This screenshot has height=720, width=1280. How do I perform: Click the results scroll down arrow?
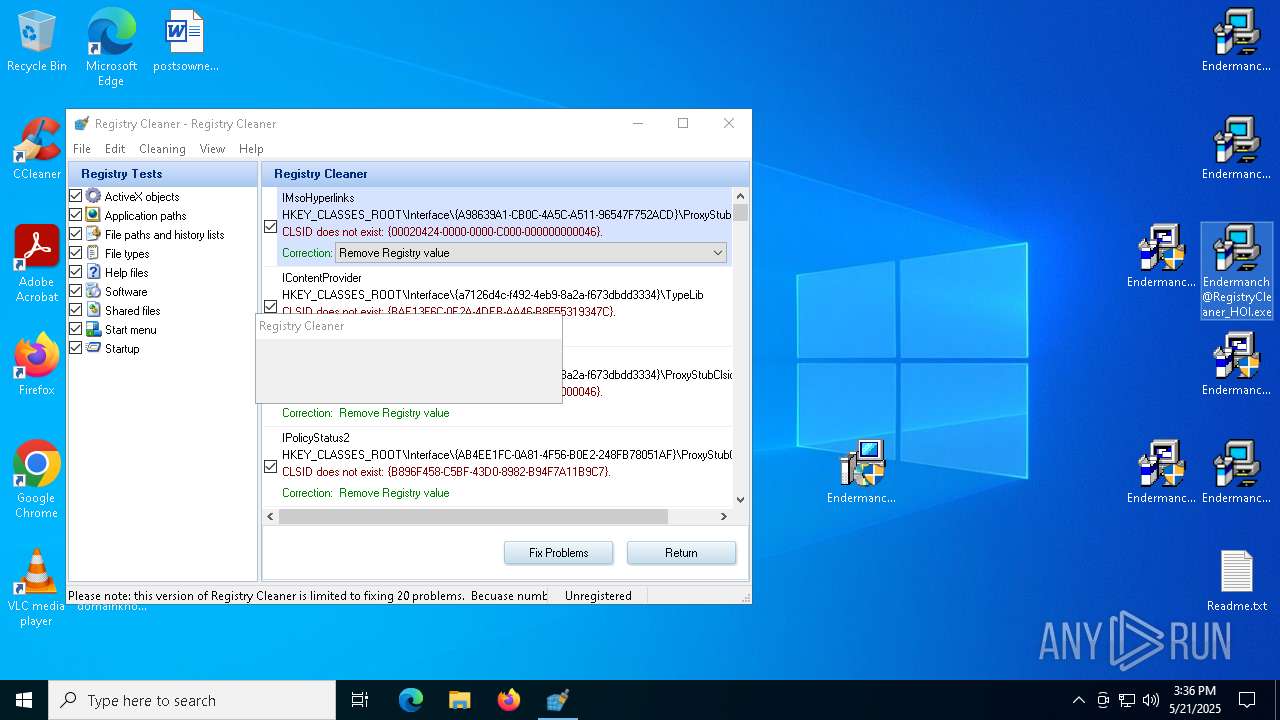tap(741, 499)
